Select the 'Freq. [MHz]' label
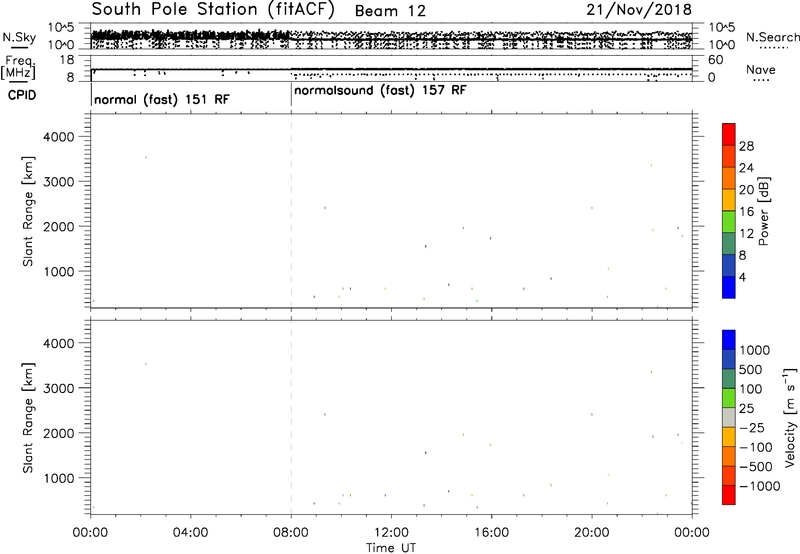 [x=19, y=67]
